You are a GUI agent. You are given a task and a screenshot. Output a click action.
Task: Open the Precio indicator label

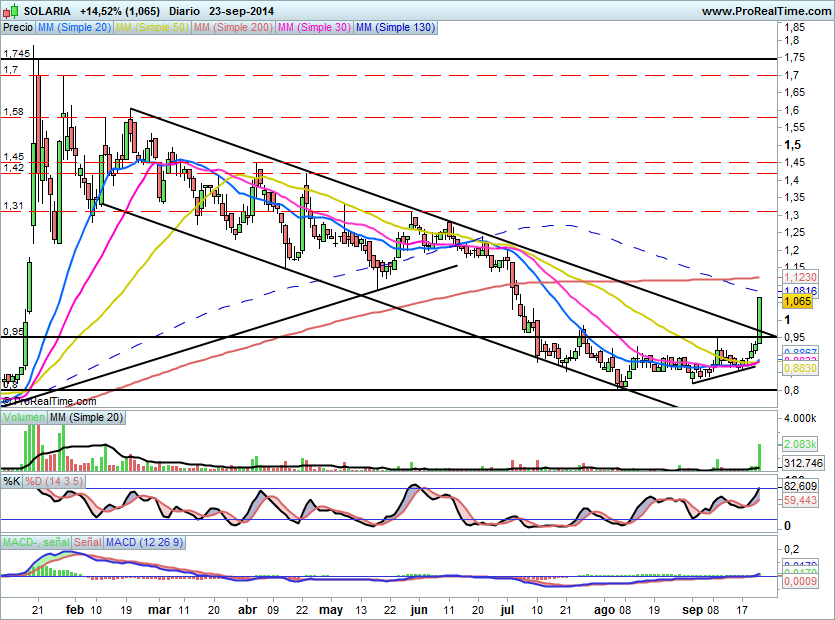(x=18, y=28)
